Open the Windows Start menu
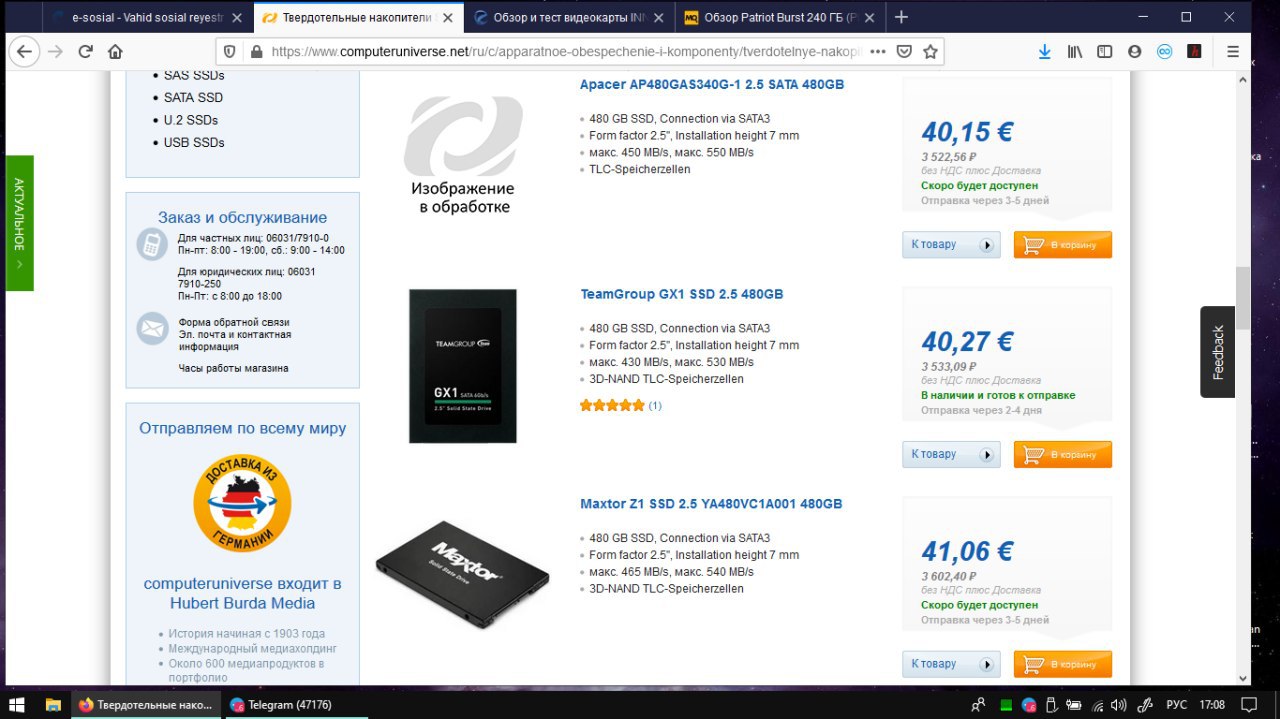This screenshot has width=1280, height=719. click(18, 704)
